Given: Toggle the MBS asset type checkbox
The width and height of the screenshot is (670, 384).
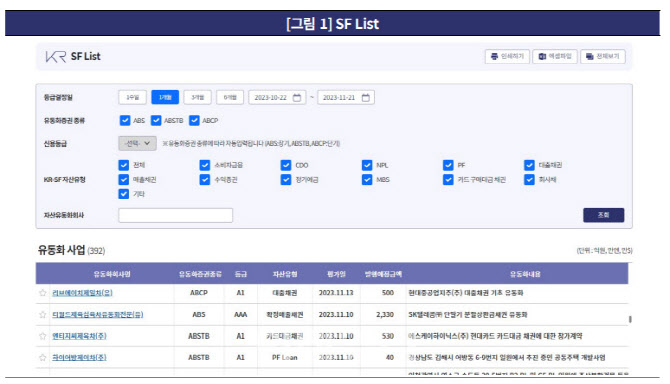Looking at the screenshot, I should pyautogui.click(x=367, y=179).
